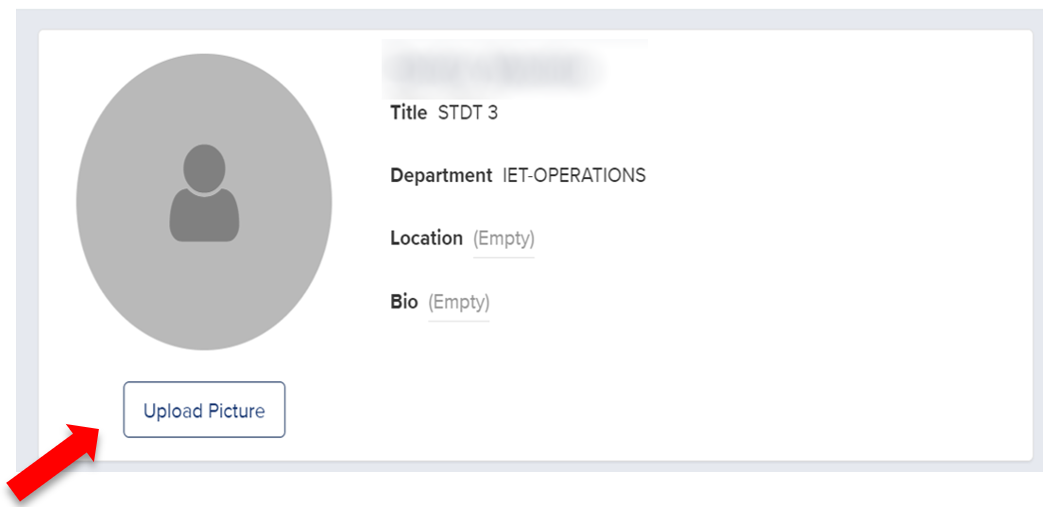Click the Title label
The image size is (1054, 507).
pos(408,113)
